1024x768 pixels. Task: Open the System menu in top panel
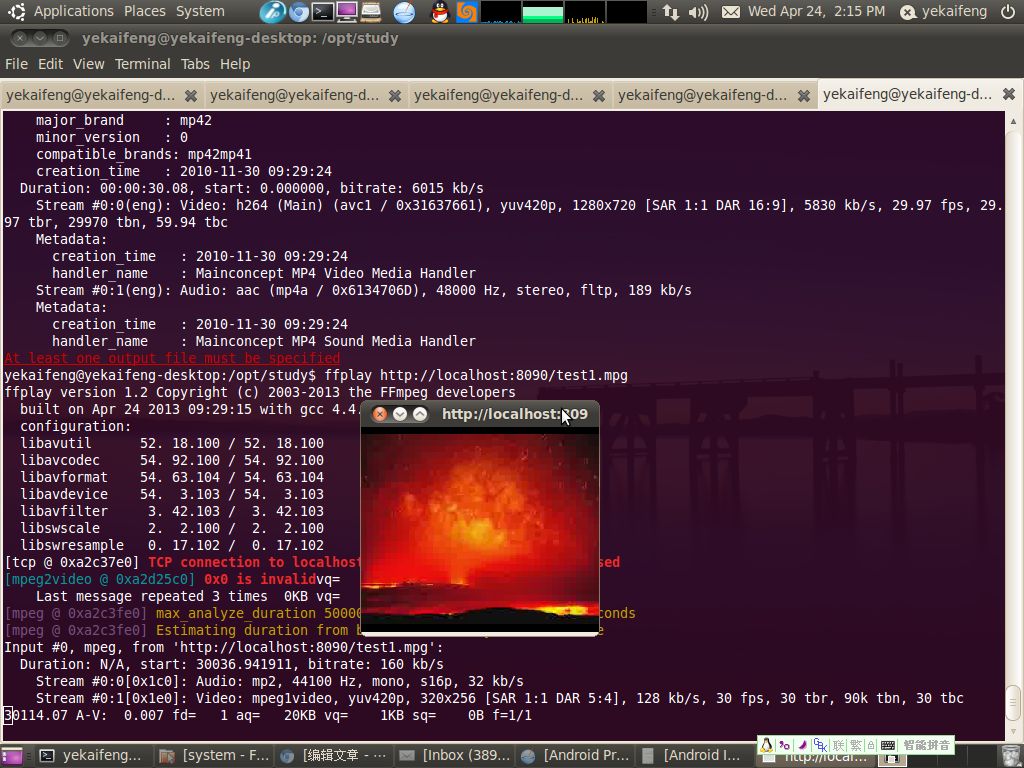(200, 11)
